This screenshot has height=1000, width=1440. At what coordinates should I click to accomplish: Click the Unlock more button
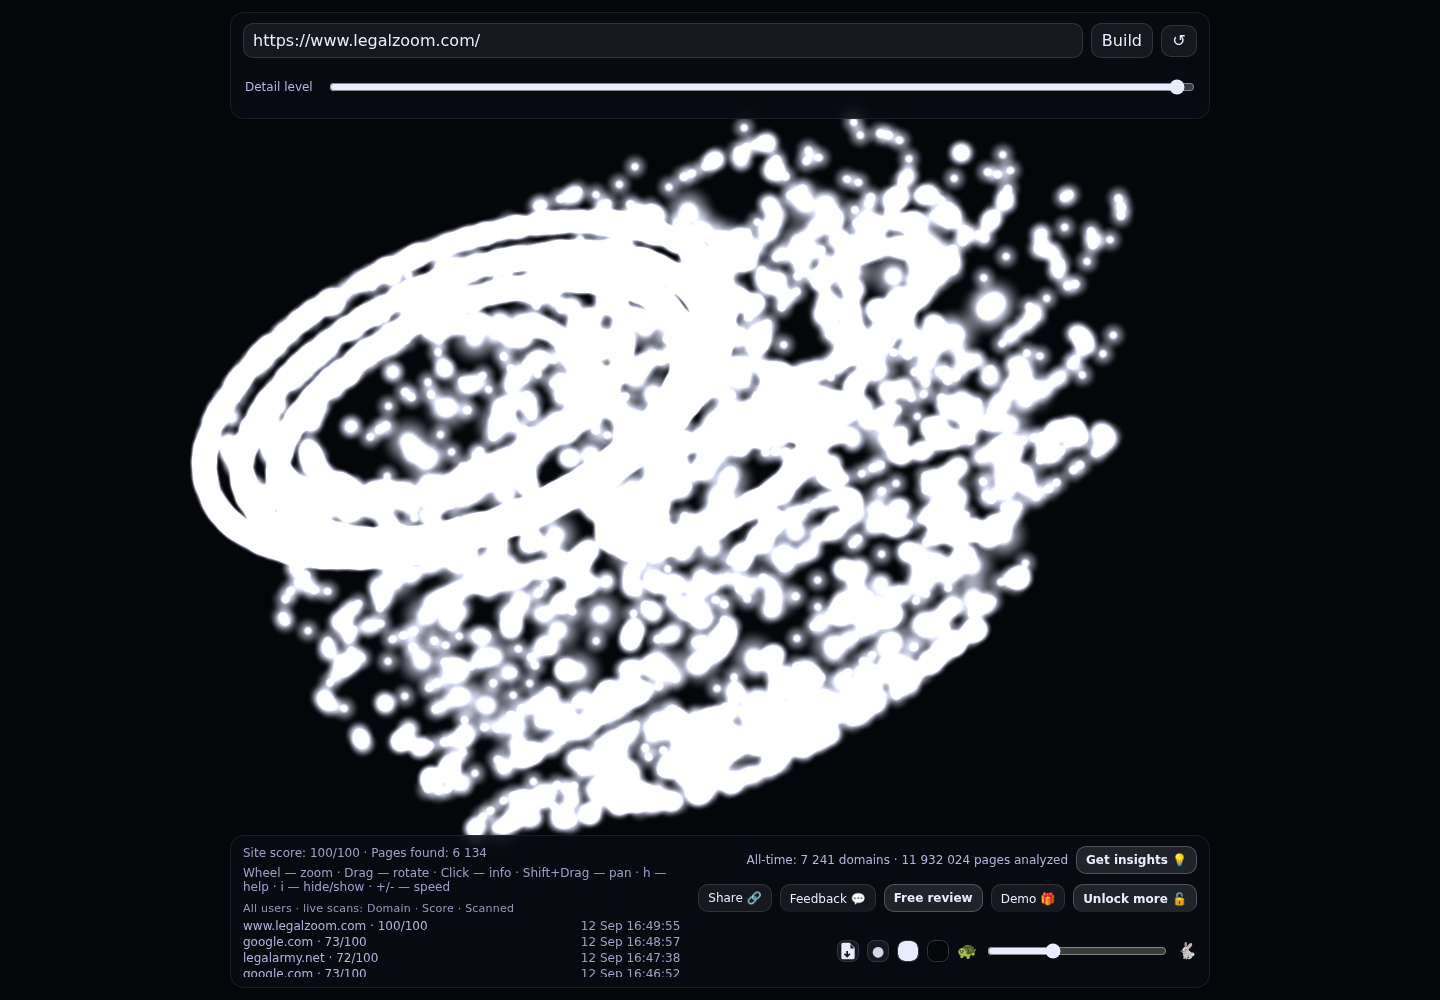(1134, 898)
